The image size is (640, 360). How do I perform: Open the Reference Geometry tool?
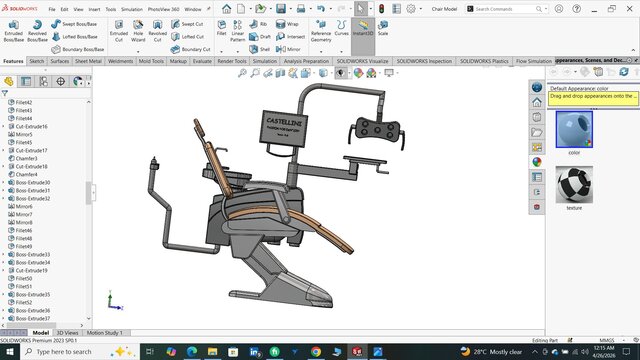coord(321,31)
